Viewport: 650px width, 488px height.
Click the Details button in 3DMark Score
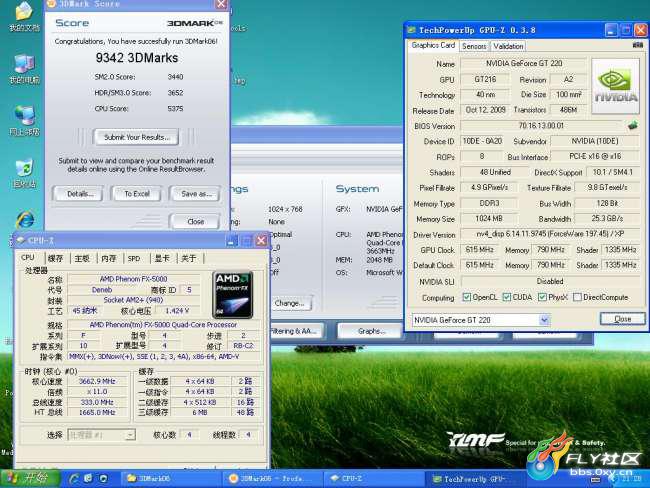tap(78, 194)
